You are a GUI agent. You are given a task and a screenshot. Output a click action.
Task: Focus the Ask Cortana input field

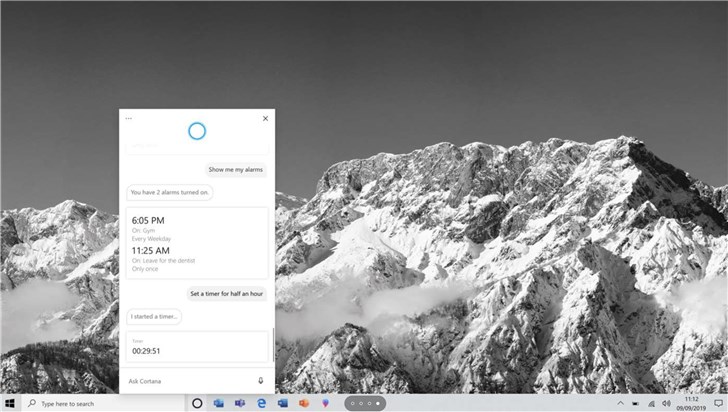coord(190,381)
